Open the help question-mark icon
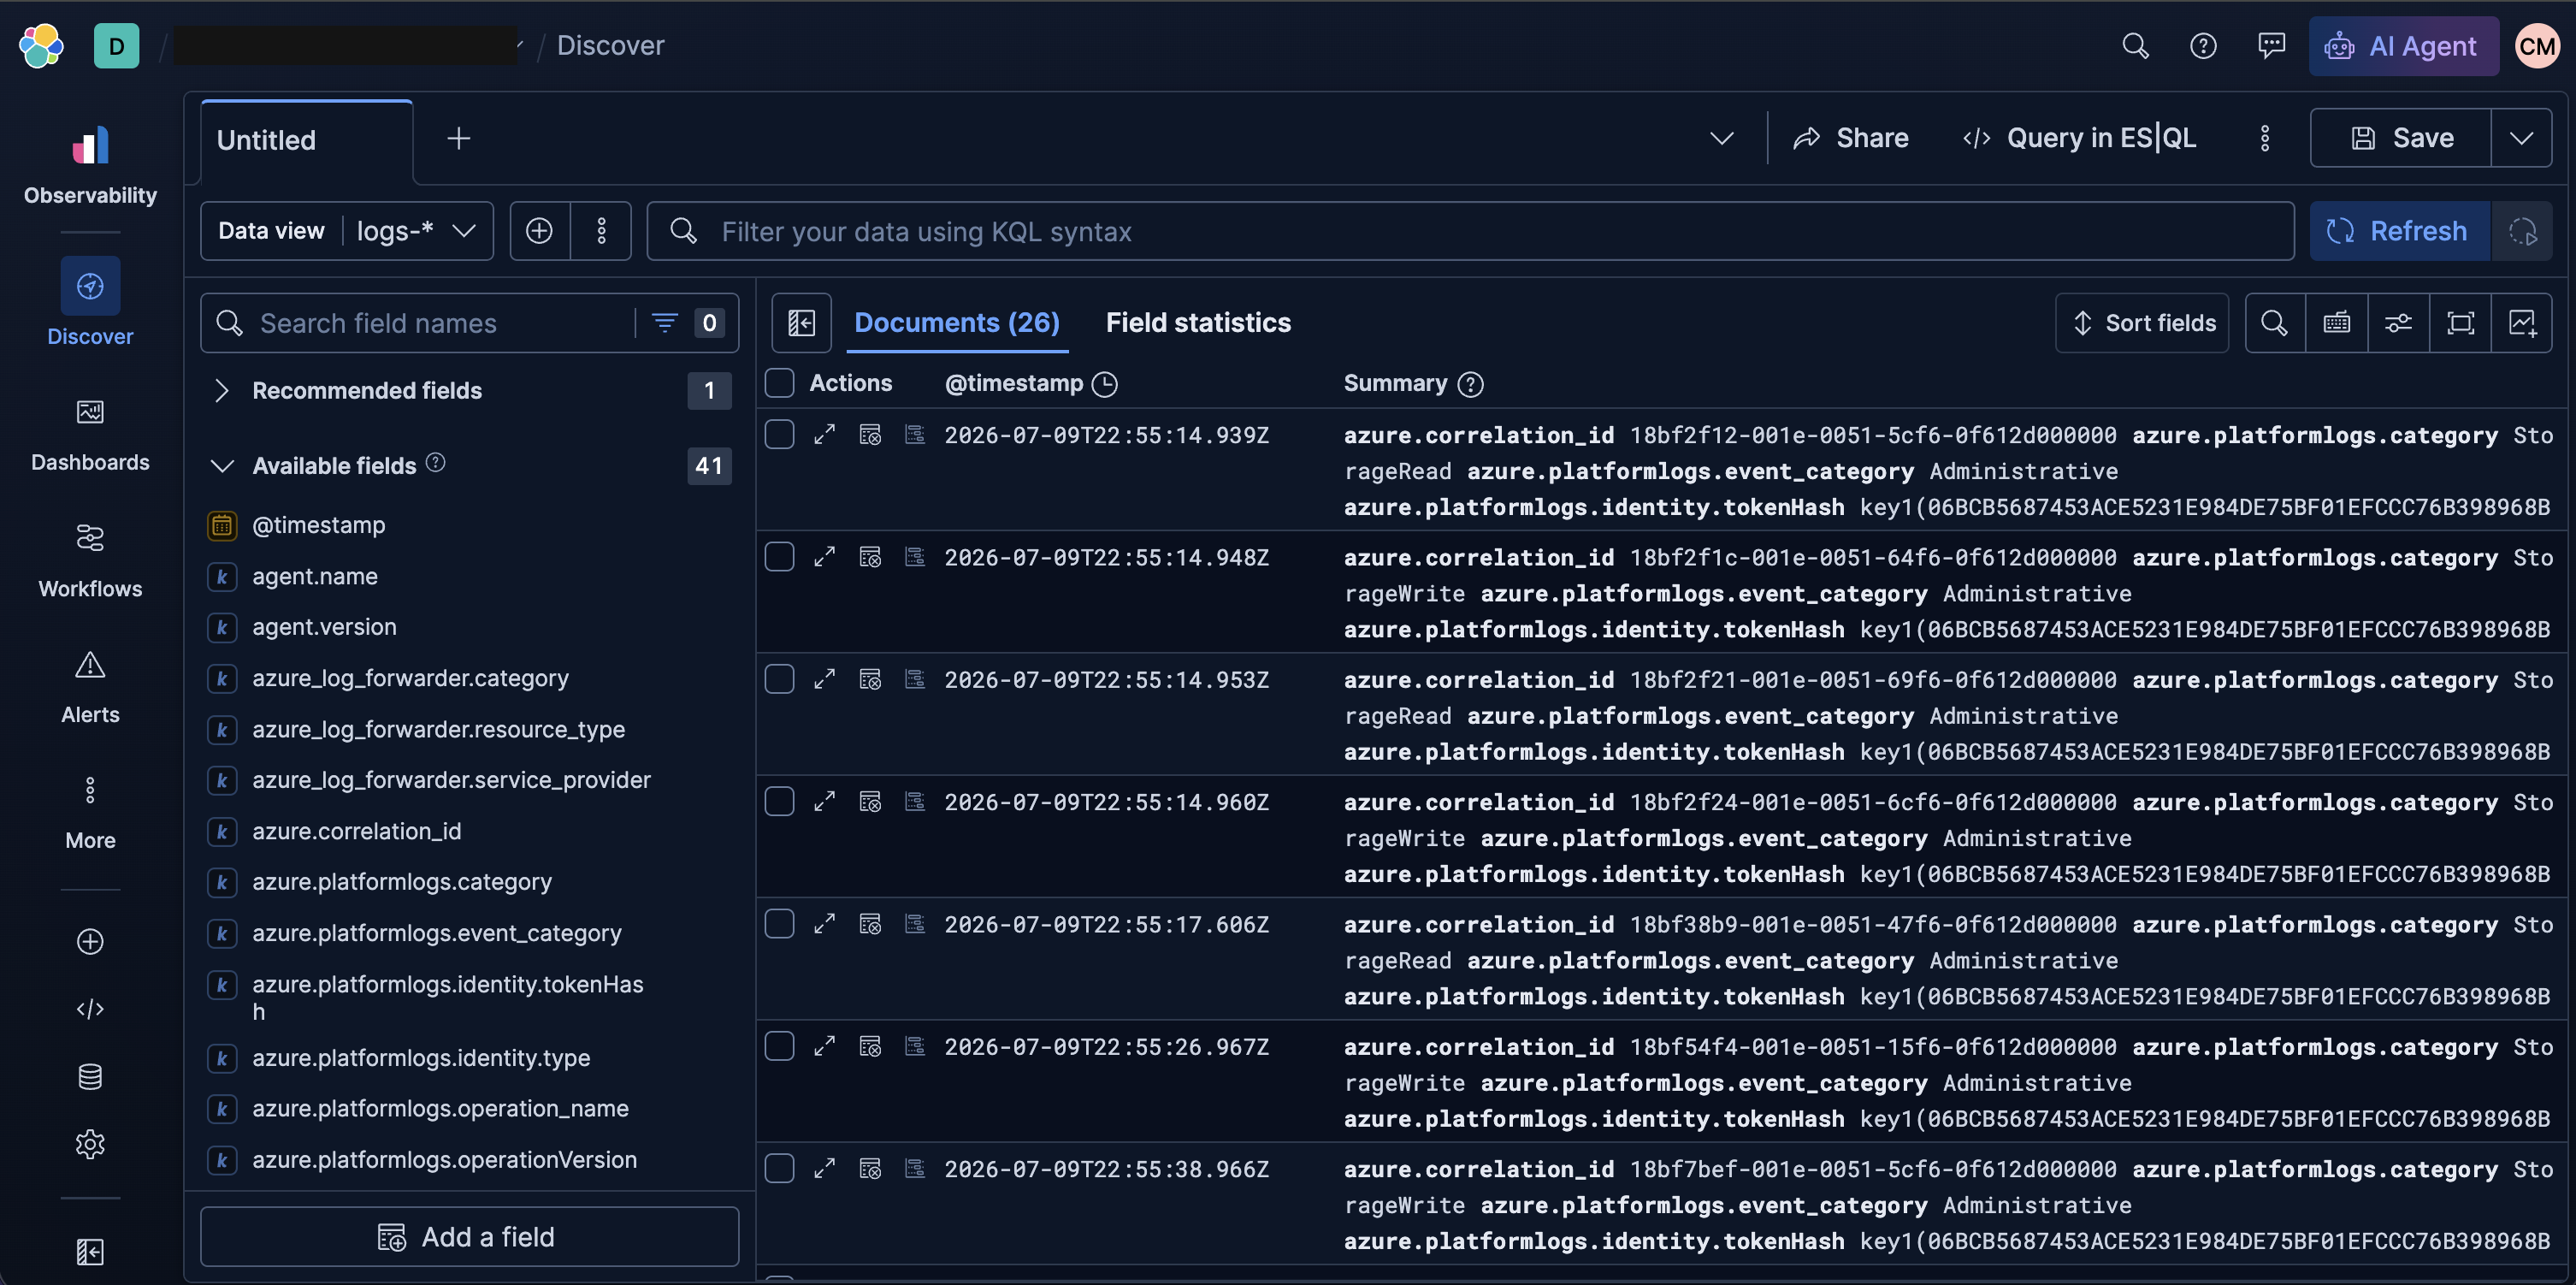 [x=2203, y=46]
